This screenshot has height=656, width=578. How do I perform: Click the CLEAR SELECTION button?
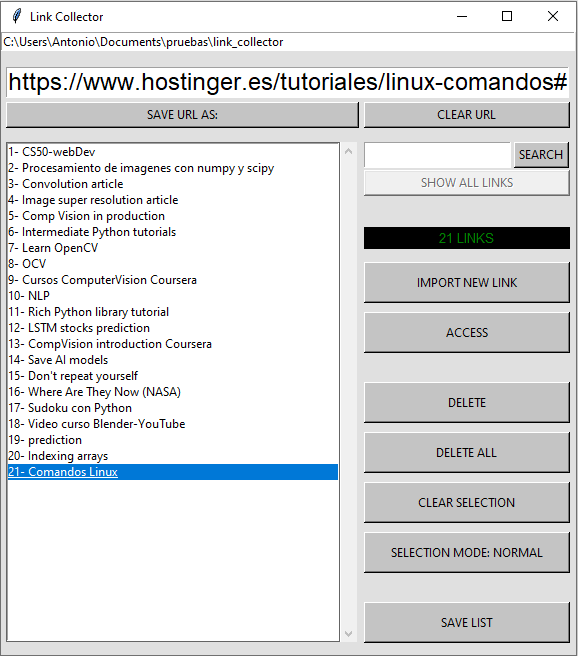467,502
